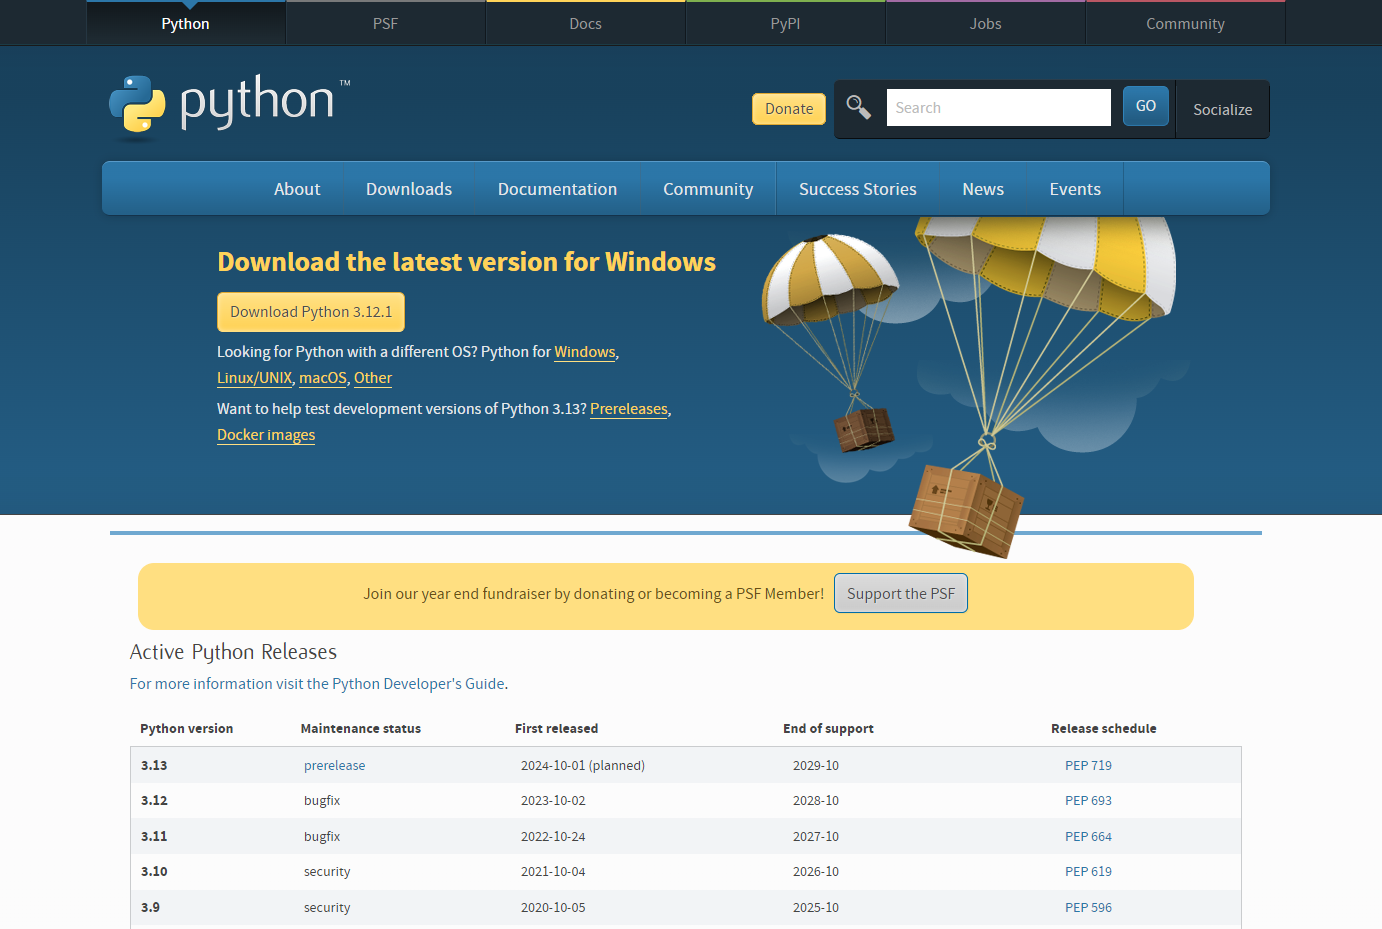The image size is (1382, 929).
Task: Click the Support the PSF button
Action: point(901,593)
